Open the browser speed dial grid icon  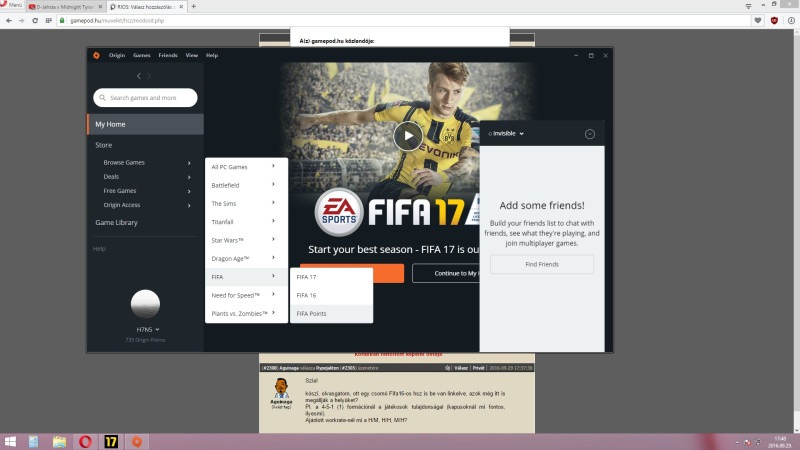pyautogui.click(x=48, y=20)
